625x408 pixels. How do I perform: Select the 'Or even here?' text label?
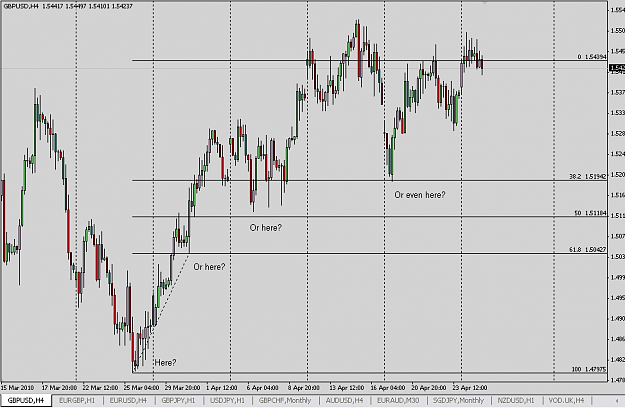(x=420, y=195)
